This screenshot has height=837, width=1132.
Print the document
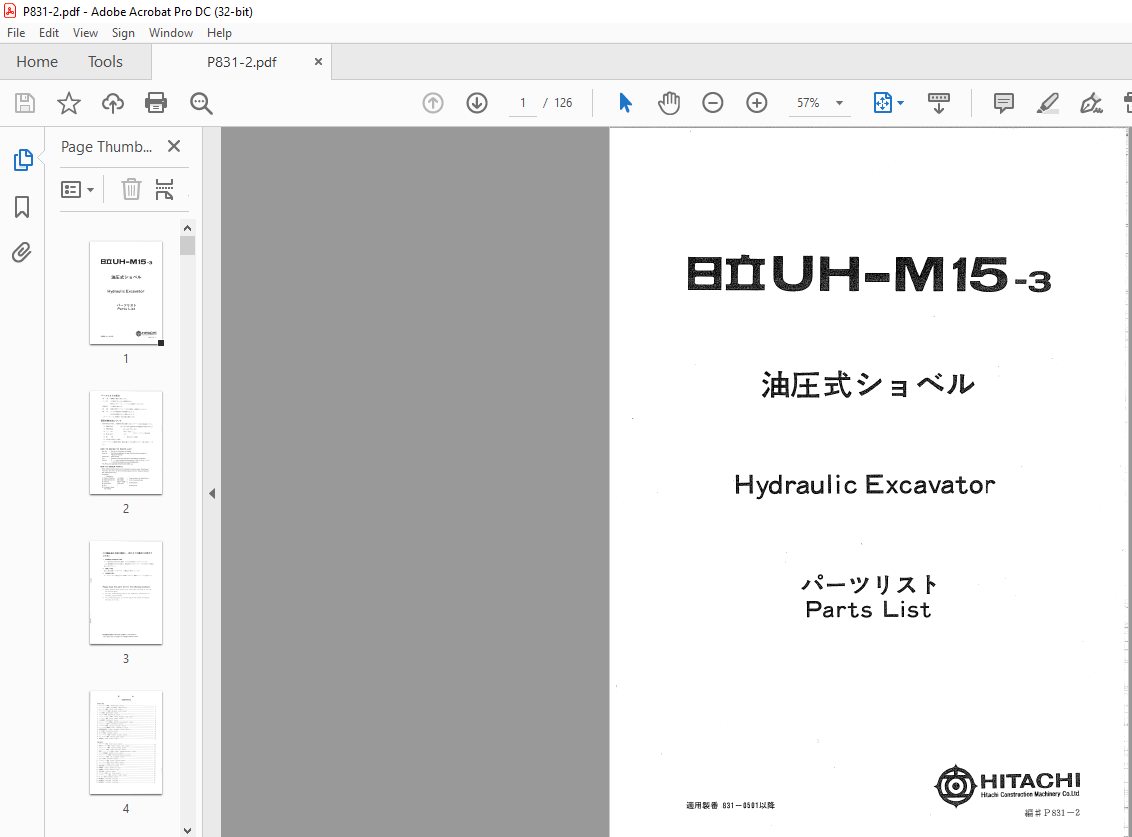[x=156, y=103]
